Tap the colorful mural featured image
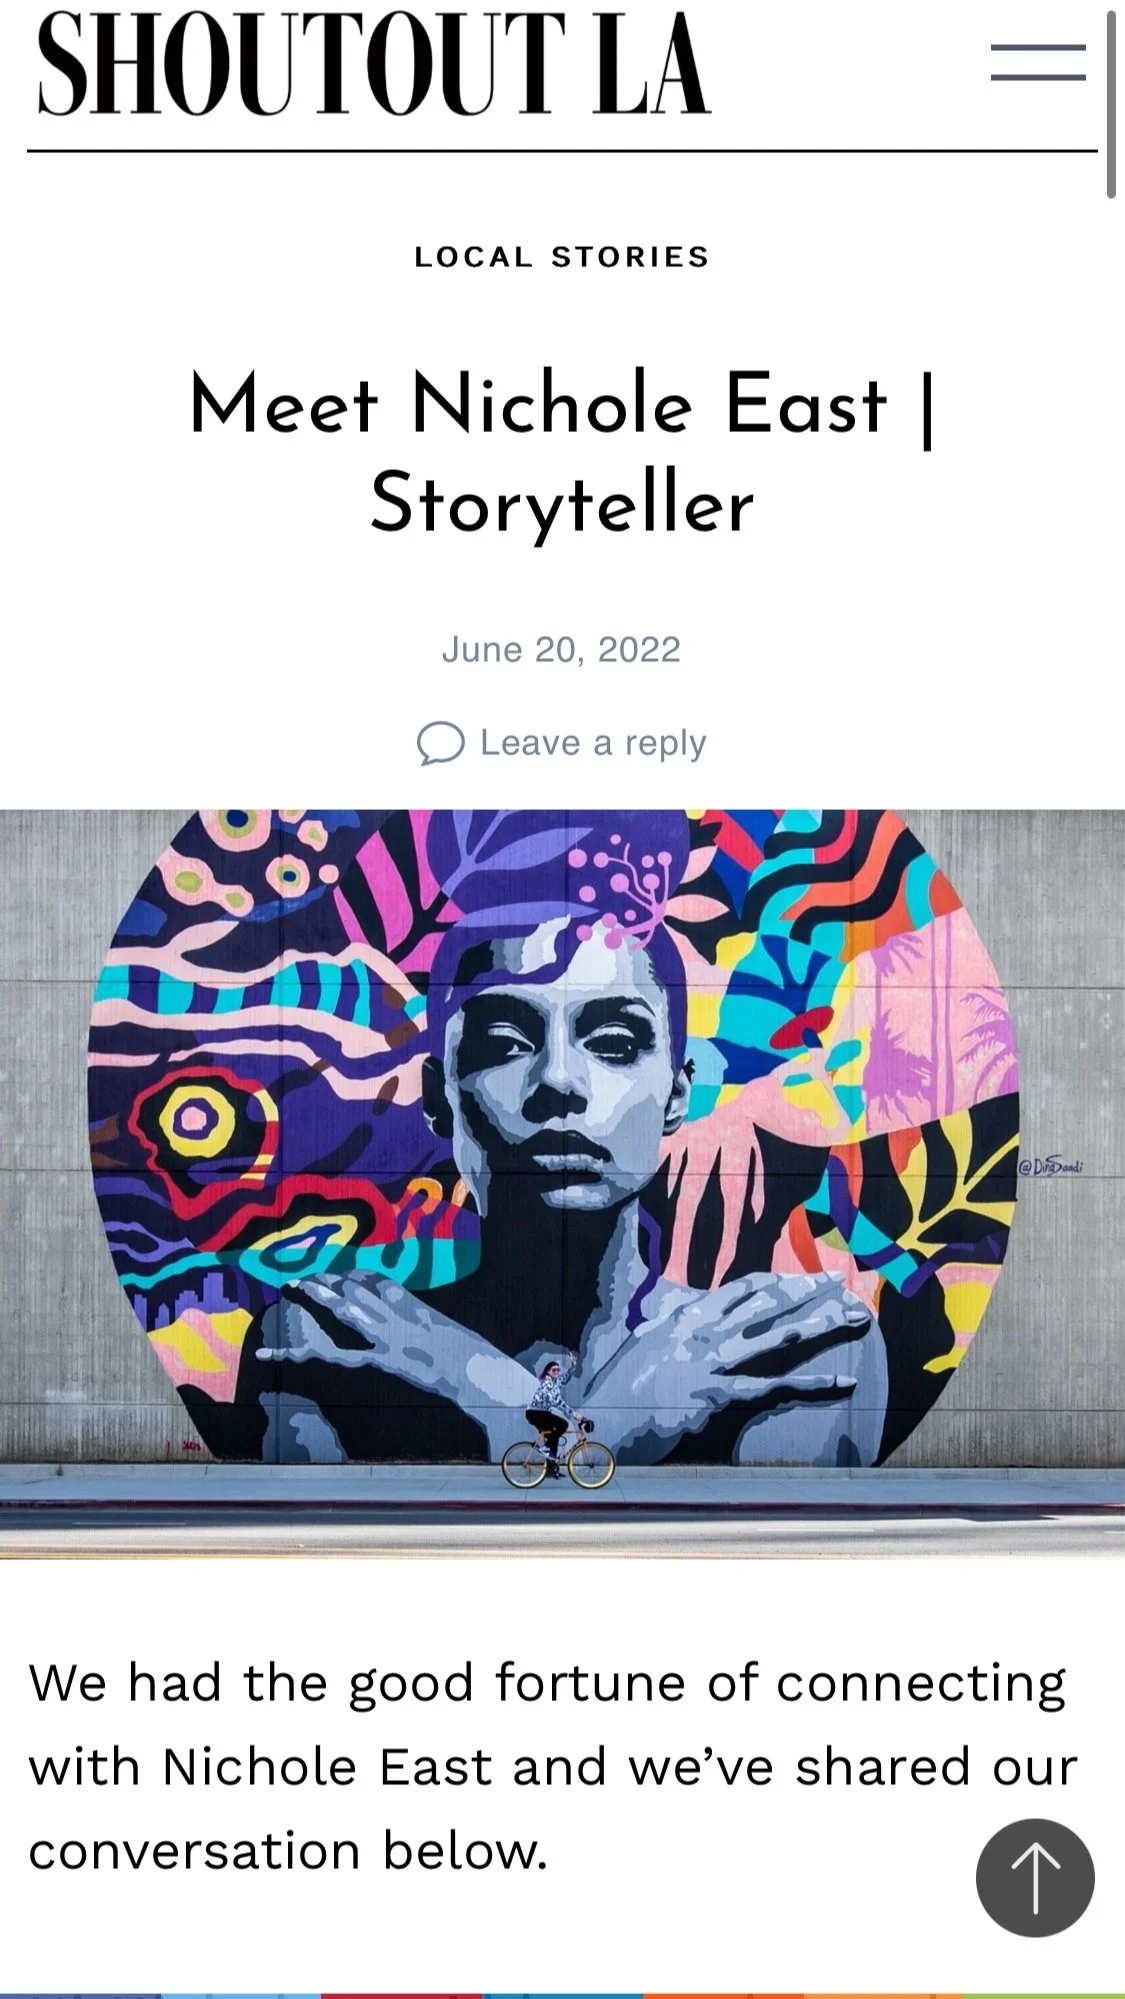Image resolution: width=1125 pixels, height=1999 pixels. click(x=562, y=1184)
